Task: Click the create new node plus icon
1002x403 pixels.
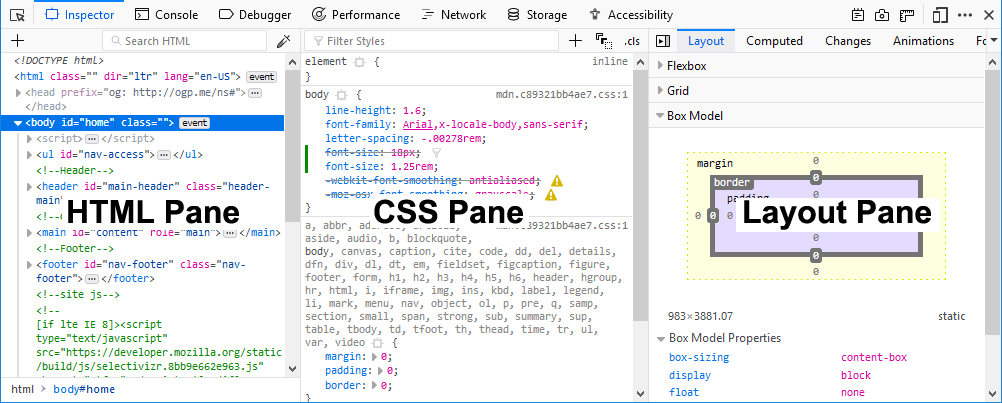Action: 17,41
